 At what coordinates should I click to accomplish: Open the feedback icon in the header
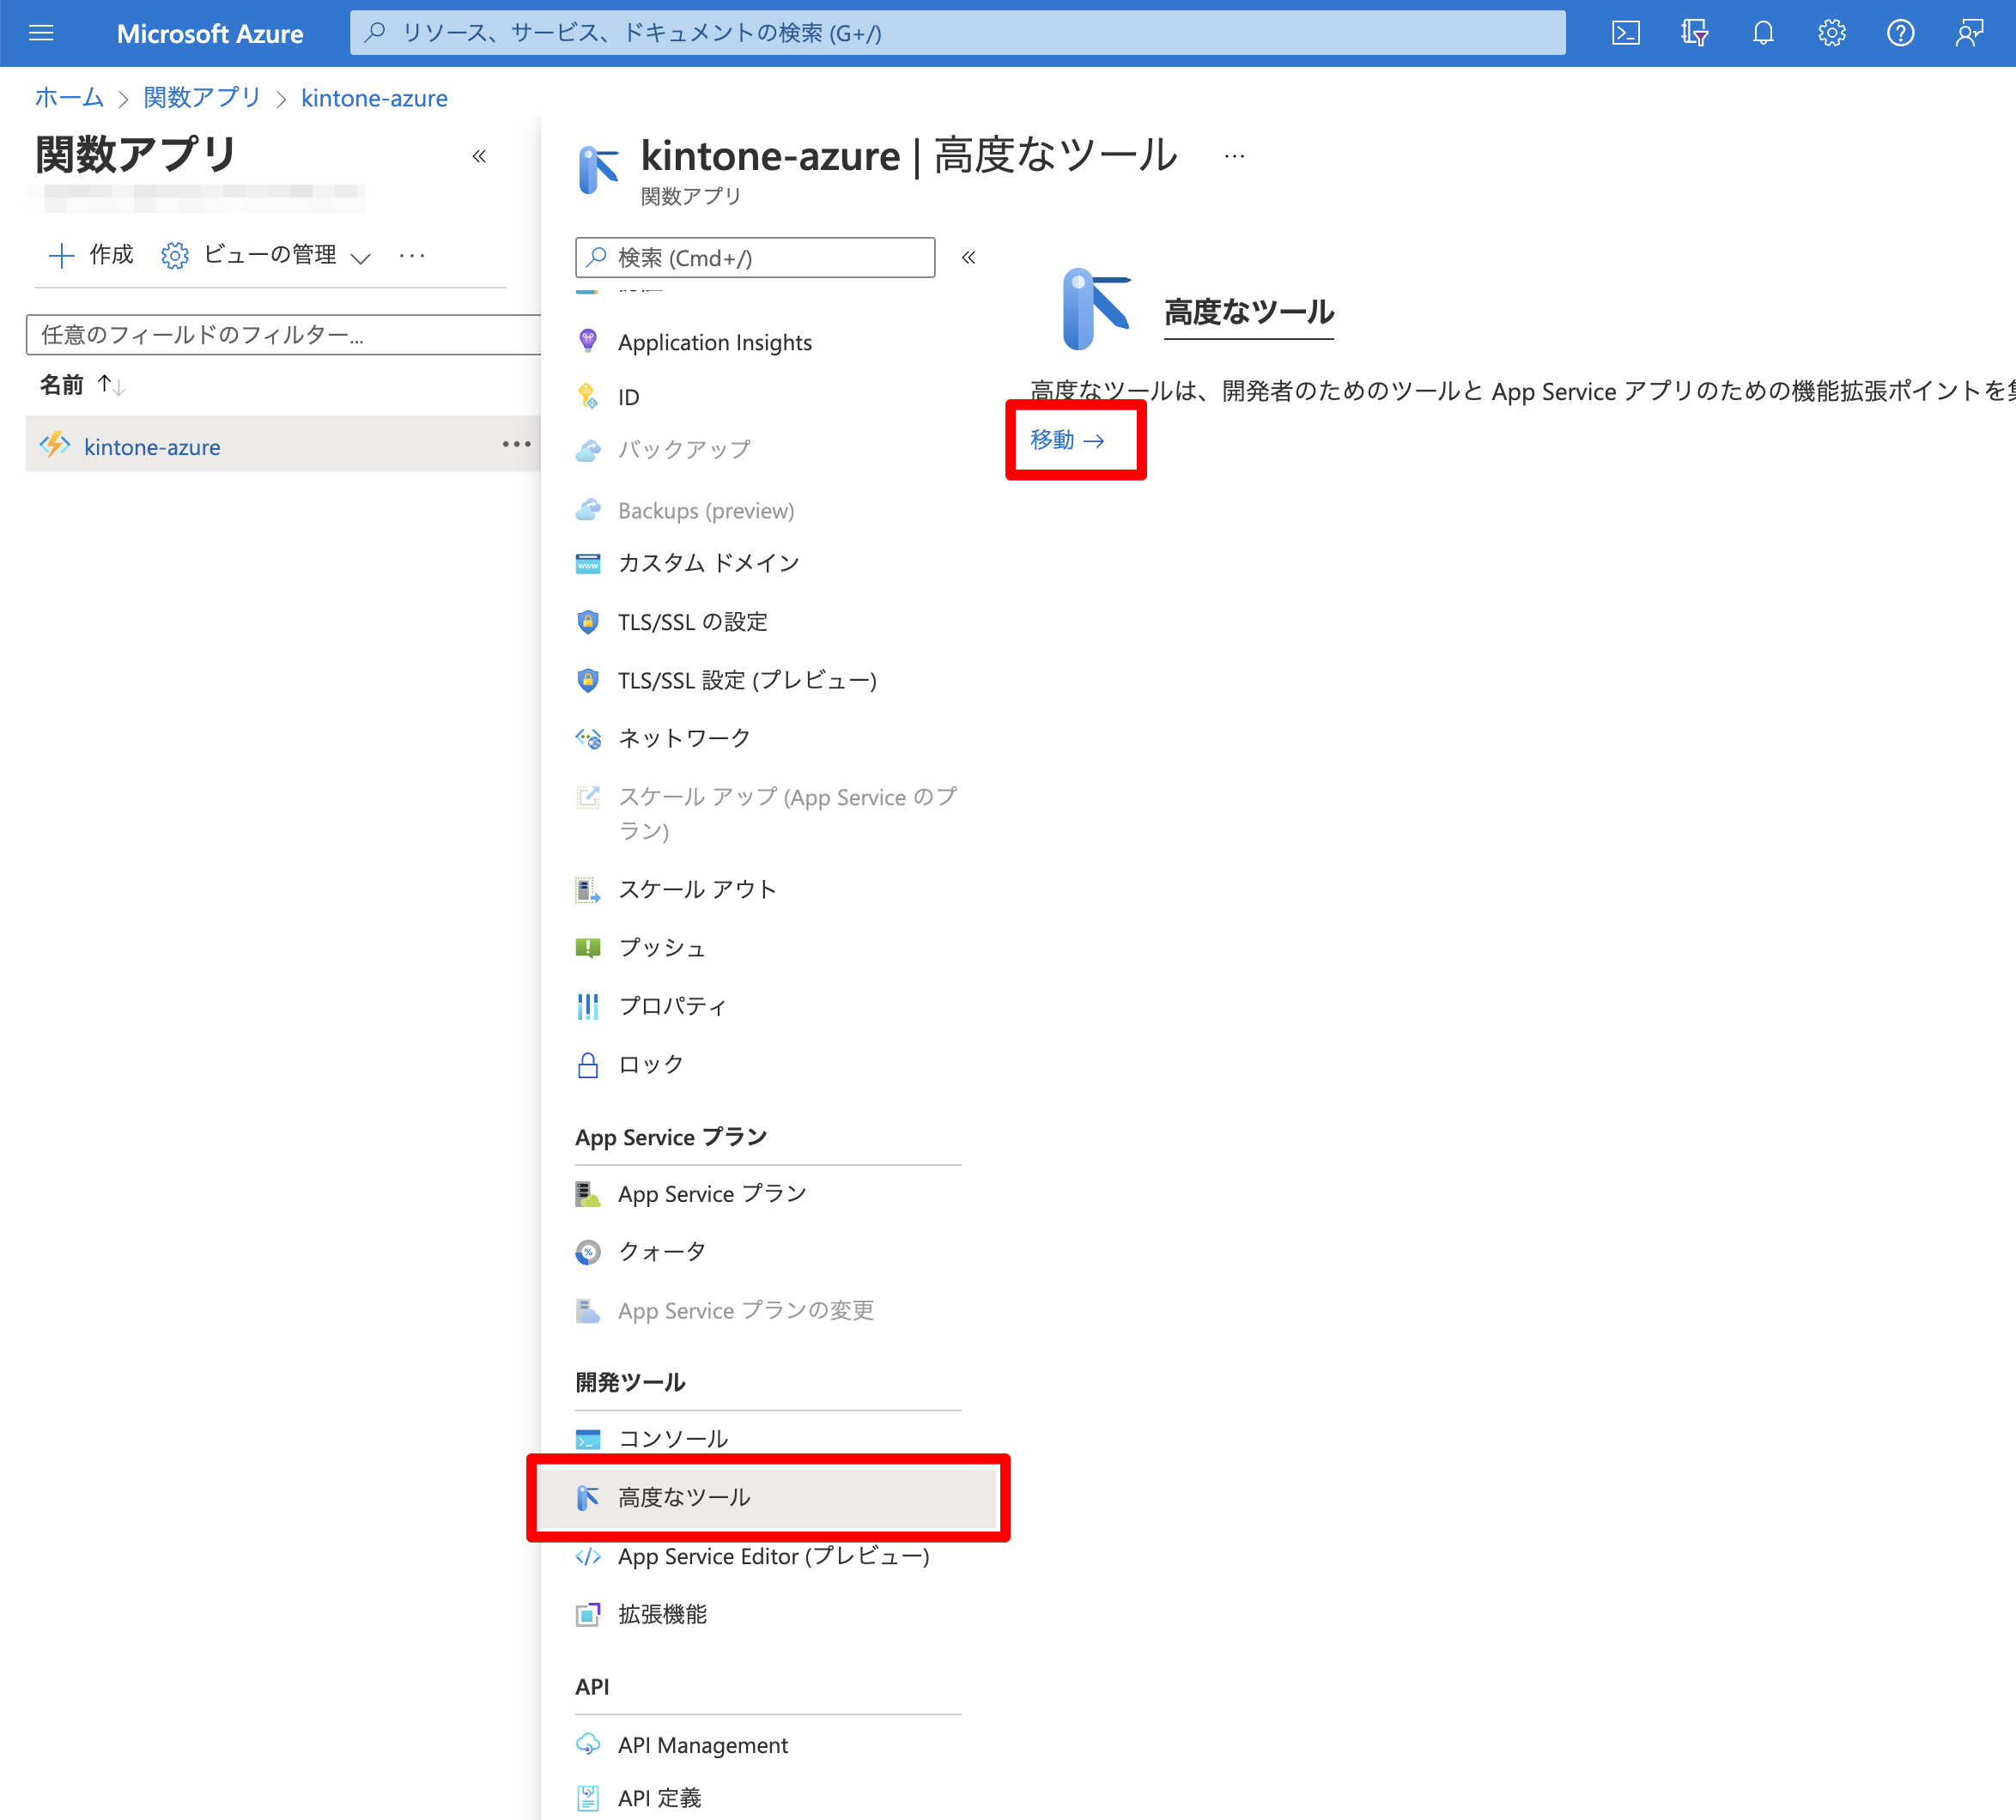coord(1969,33)
